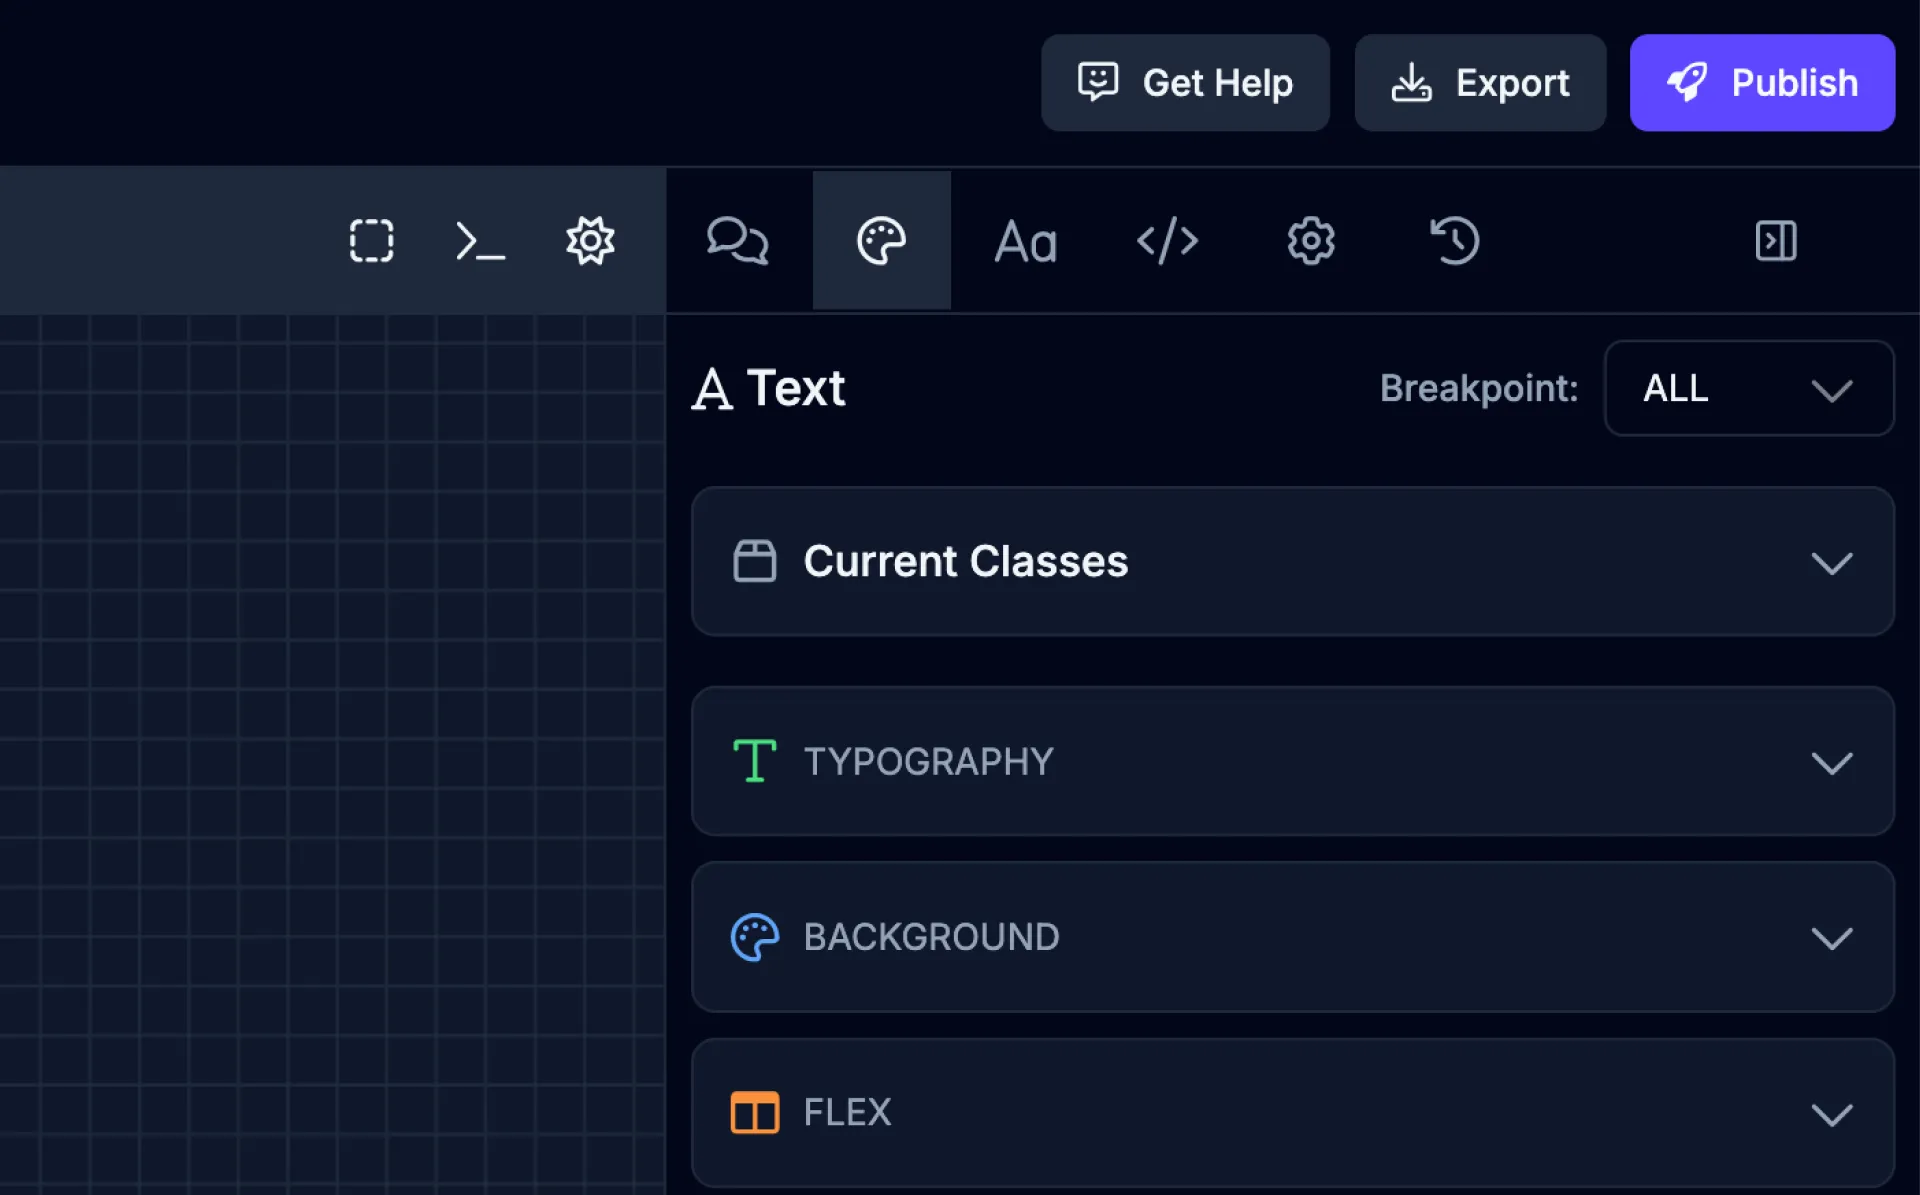Click the dashed selection box icon
This screenshot has width=1920, height=1195.
point(371,241)
